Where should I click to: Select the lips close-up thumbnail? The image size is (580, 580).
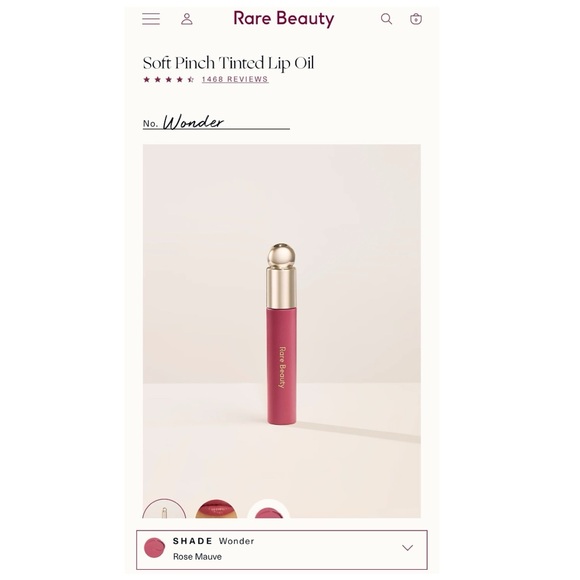[x=216, y=509]
